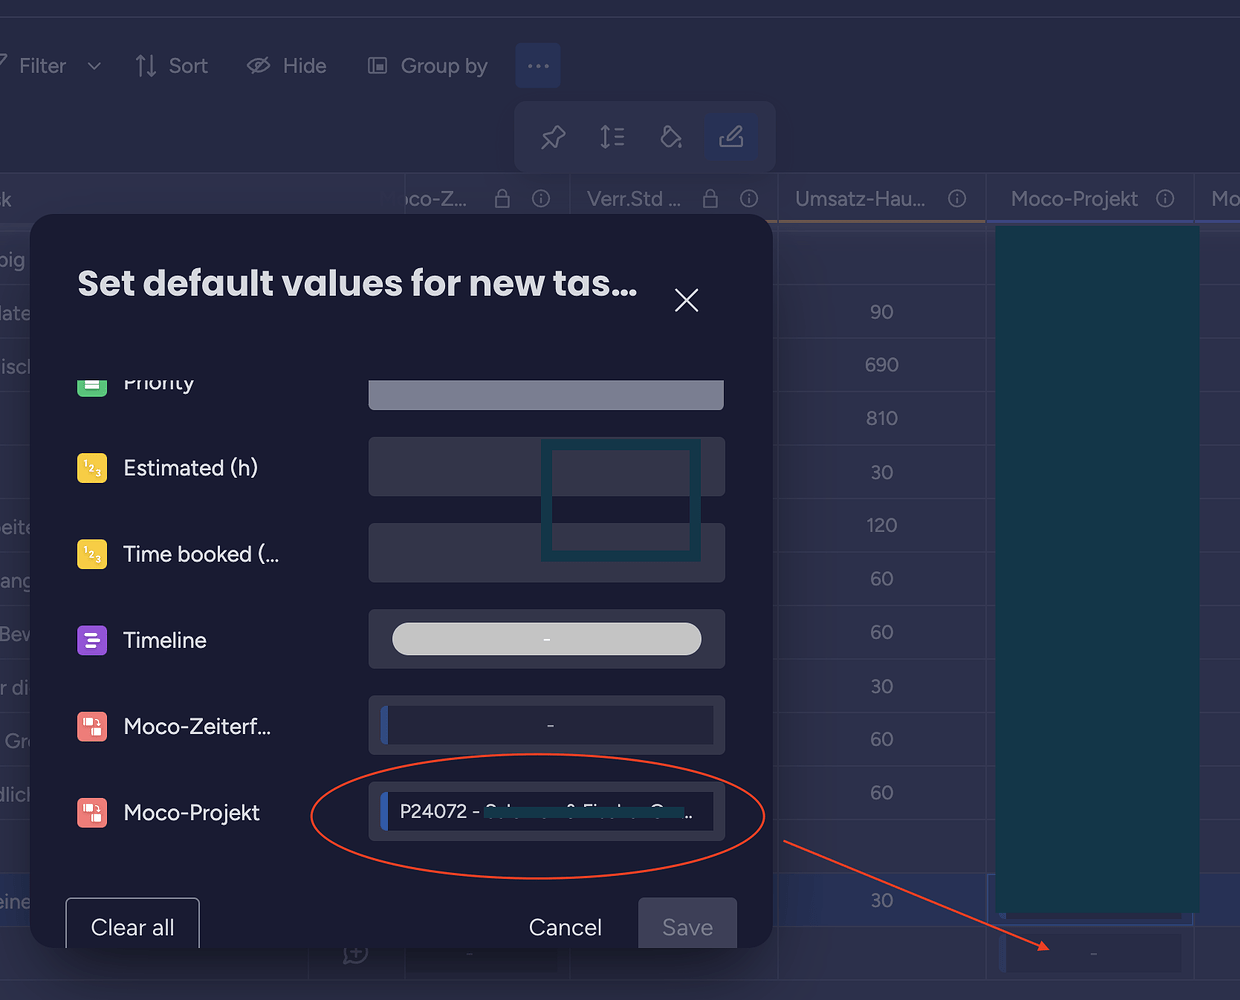Open the Timeline date selector
This screenshot has height=1000, width=1240.
(x=546, y=639)
